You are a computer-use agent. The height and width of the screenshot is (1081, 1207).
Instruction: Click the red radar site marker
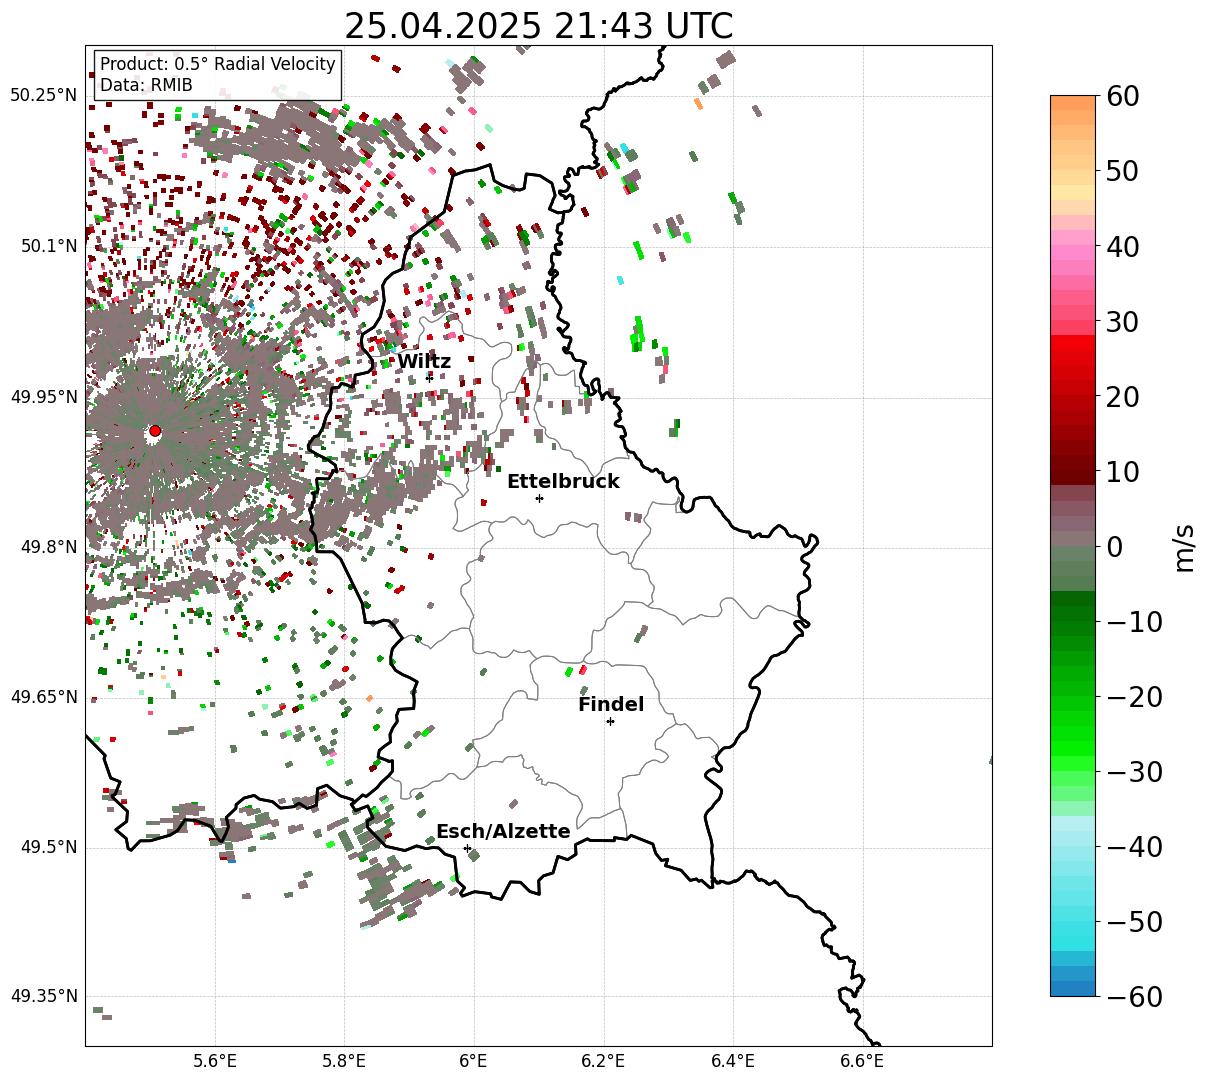pos(154,431)
